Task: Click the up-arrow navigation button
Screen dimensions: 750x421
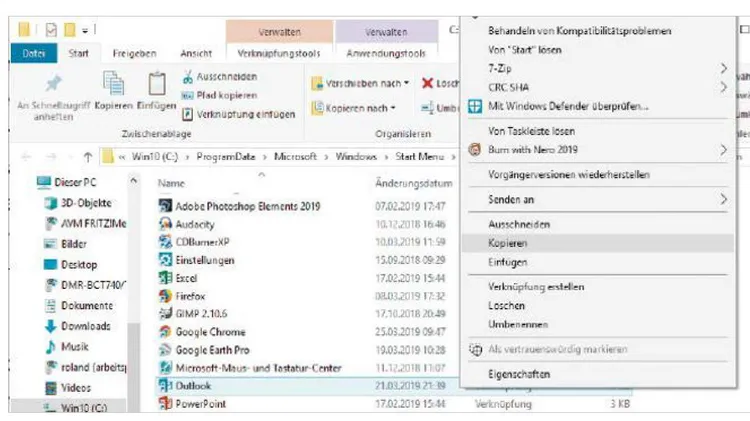Action: (x=88, y=156)
